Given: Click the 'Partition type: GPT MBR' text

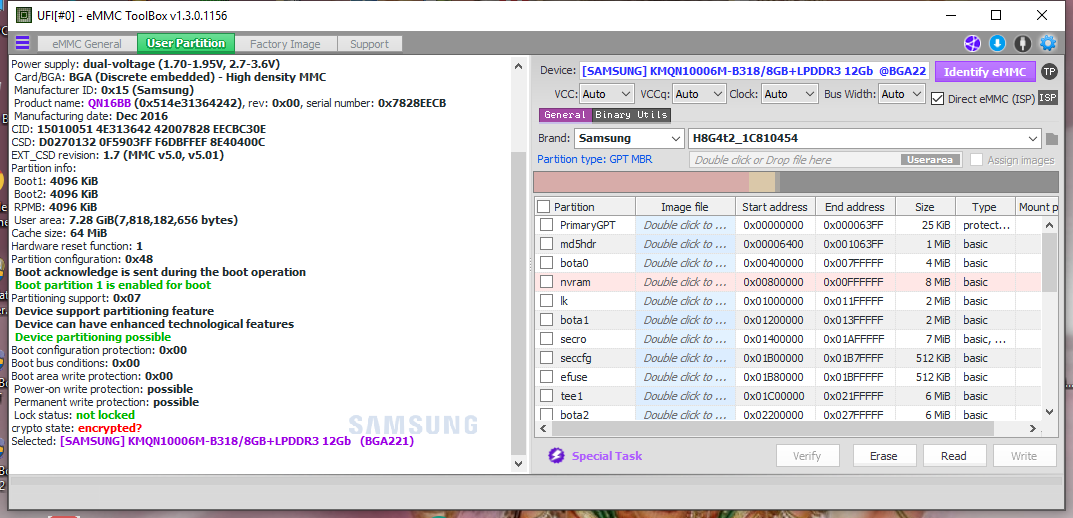Looking at the screenshot, I should tap(594, 159).
